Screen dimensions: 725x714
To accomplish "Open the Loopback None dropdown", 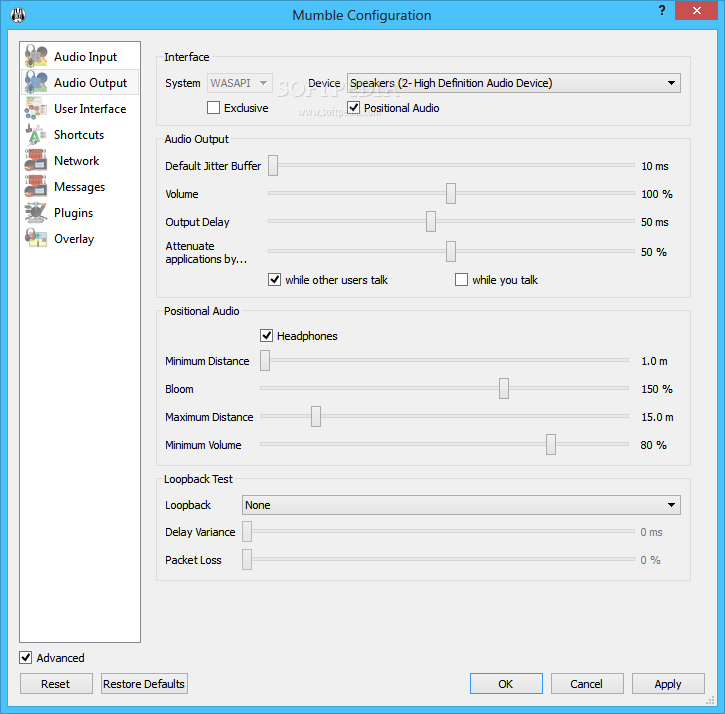I will coord(461,505).
